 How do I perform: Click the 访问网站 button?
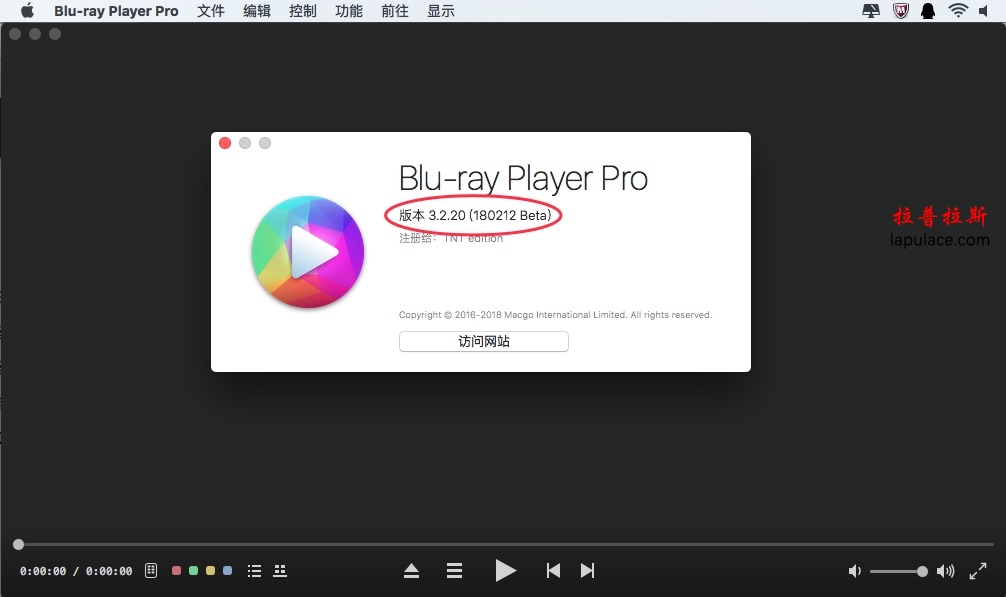[484, 341]
